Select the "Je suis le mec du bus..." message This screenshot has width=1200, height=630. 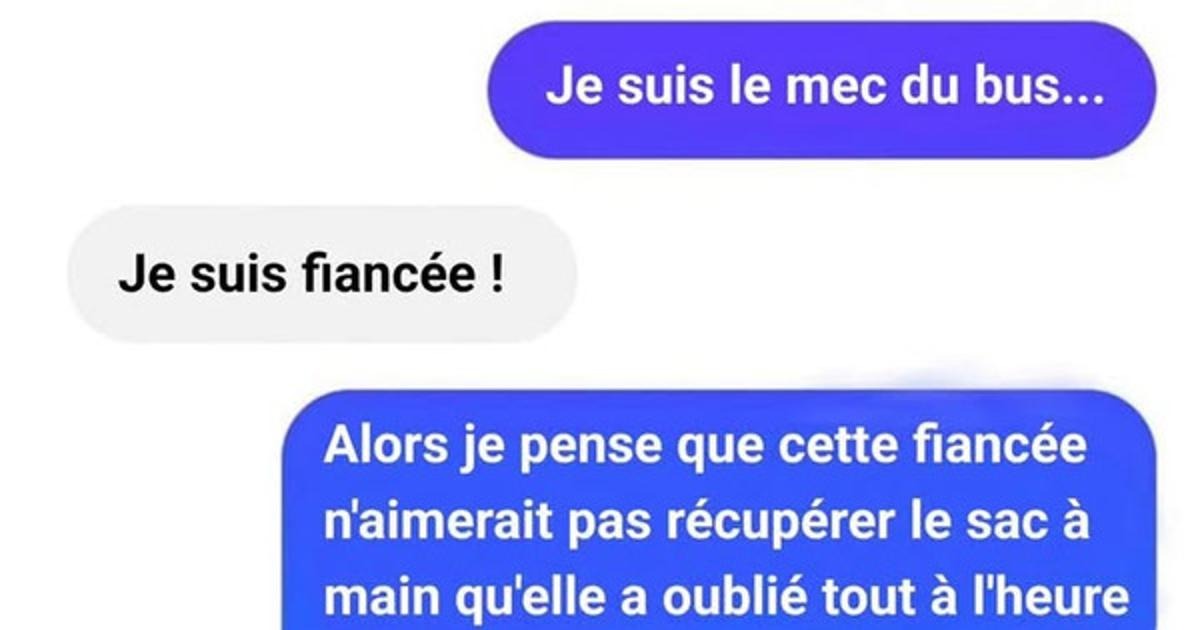[821, 90]
